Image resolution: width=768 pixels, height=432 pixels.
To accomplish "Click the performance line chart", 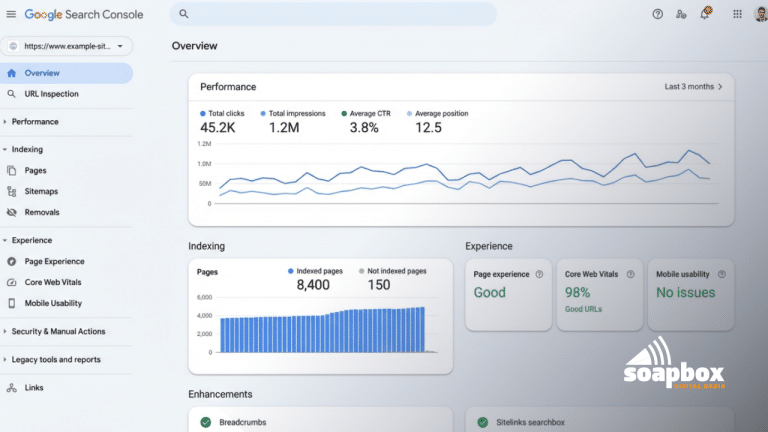I will tap(464, 174).
